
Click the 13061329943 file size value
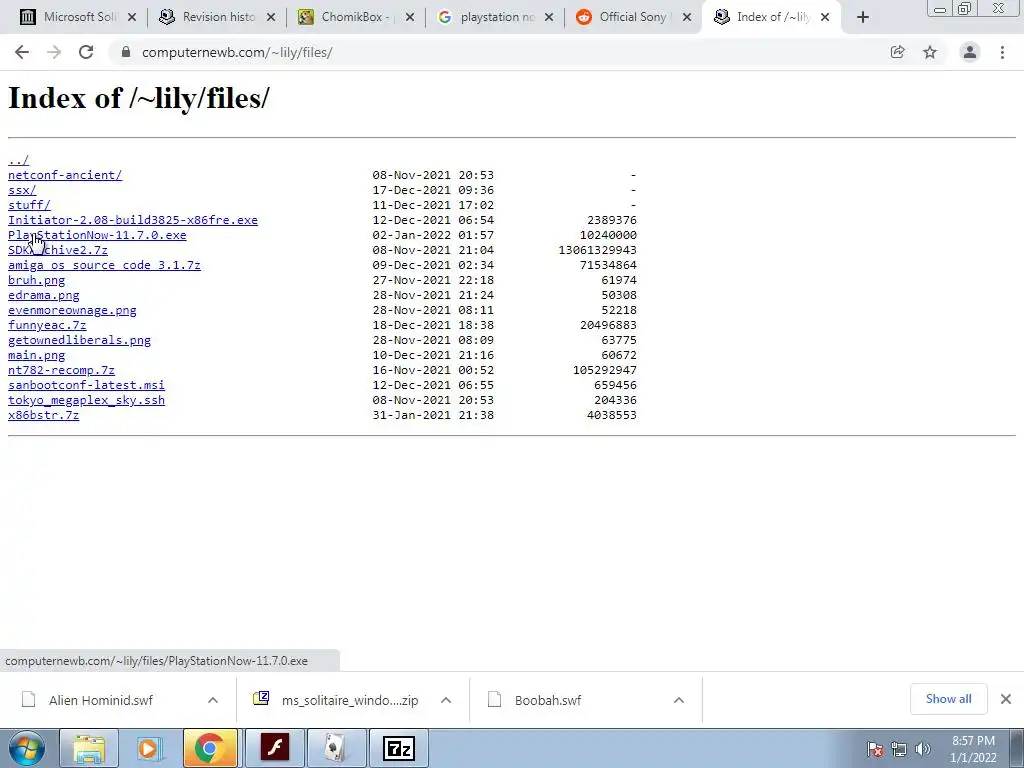597,250
